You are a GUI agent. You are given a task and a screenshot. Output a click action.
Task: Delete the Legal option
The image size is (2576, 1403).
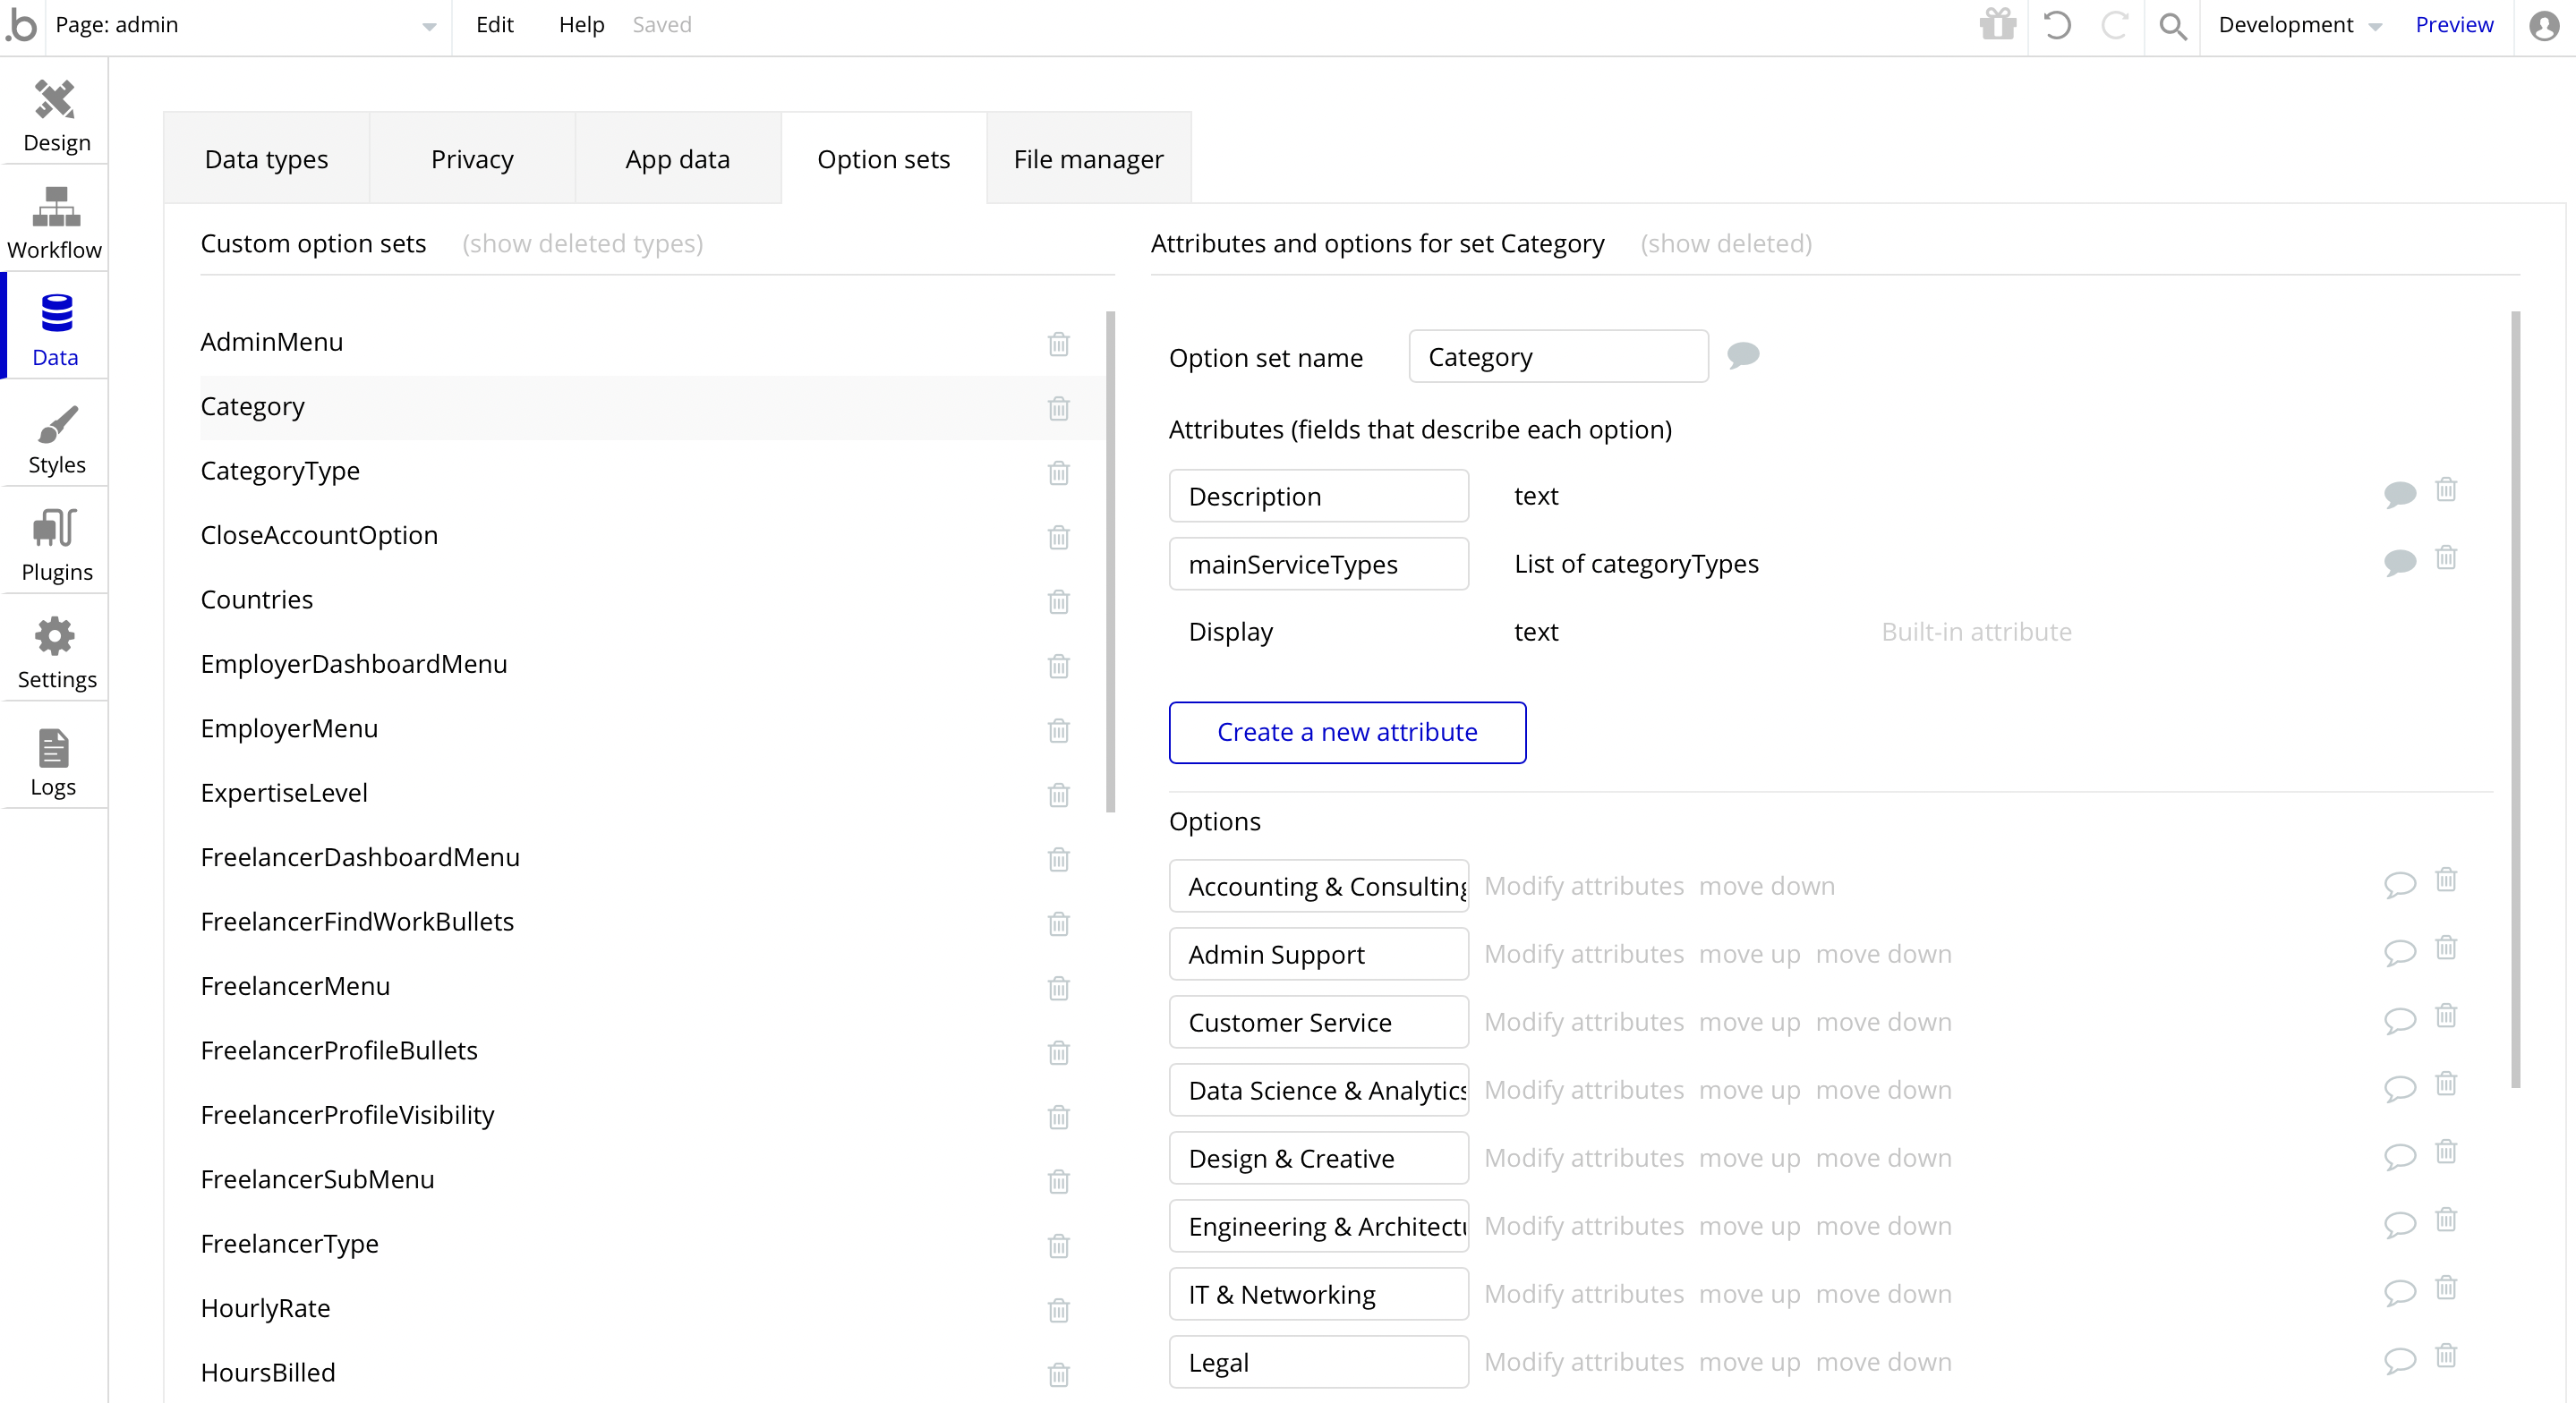2445,1356
